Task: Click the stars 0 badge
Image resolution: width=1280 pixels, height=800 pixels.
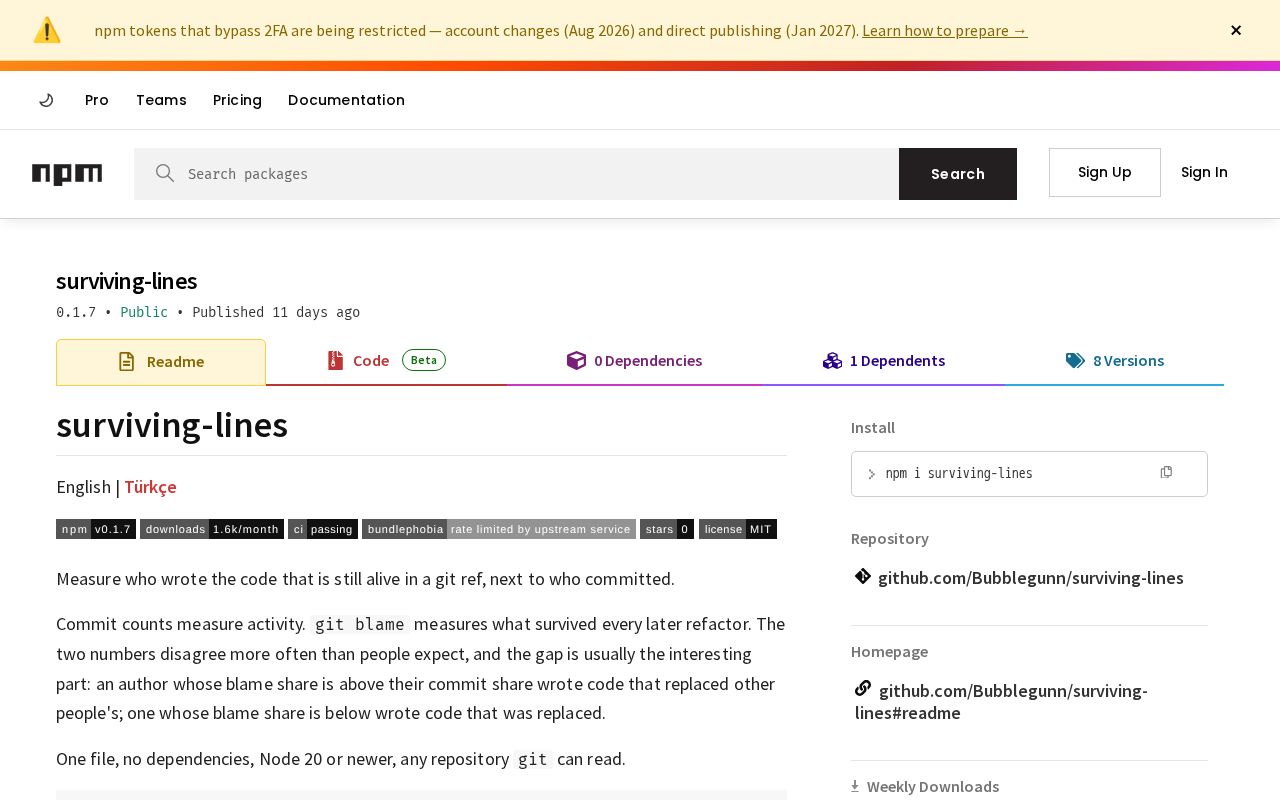Action: click(667, 529)
